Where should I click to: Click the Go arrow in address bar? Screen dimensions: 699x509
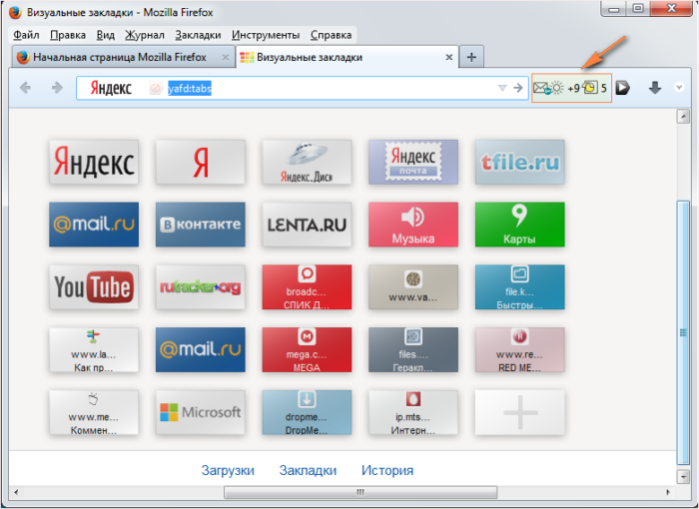coord(518,88)
